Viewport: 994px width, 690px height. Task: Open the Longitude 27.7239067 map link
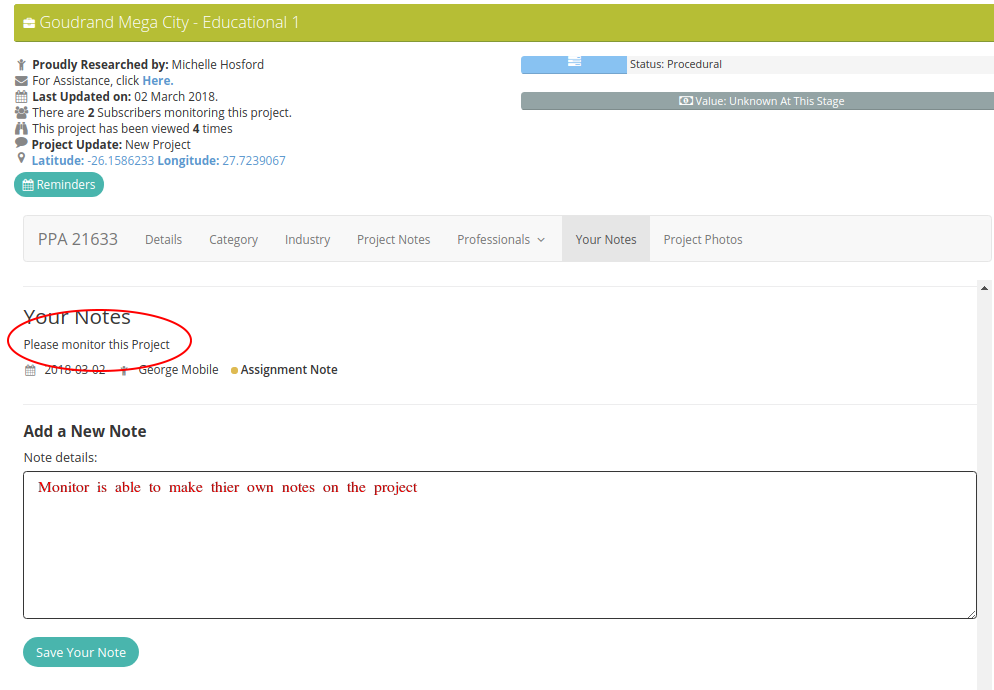click(222, 160)
